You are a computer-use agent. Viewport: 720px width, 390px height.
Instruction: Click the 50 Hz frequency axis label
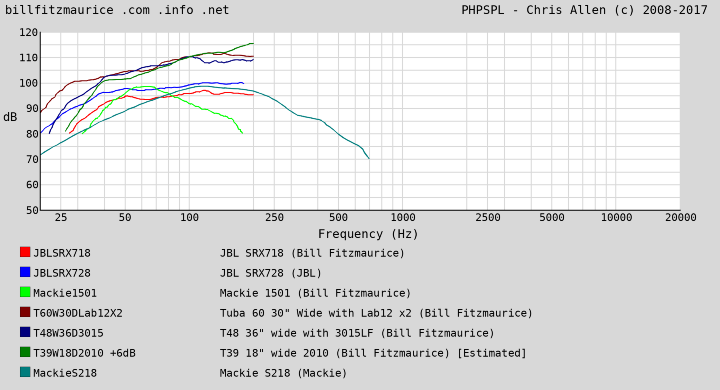(125, 217)
